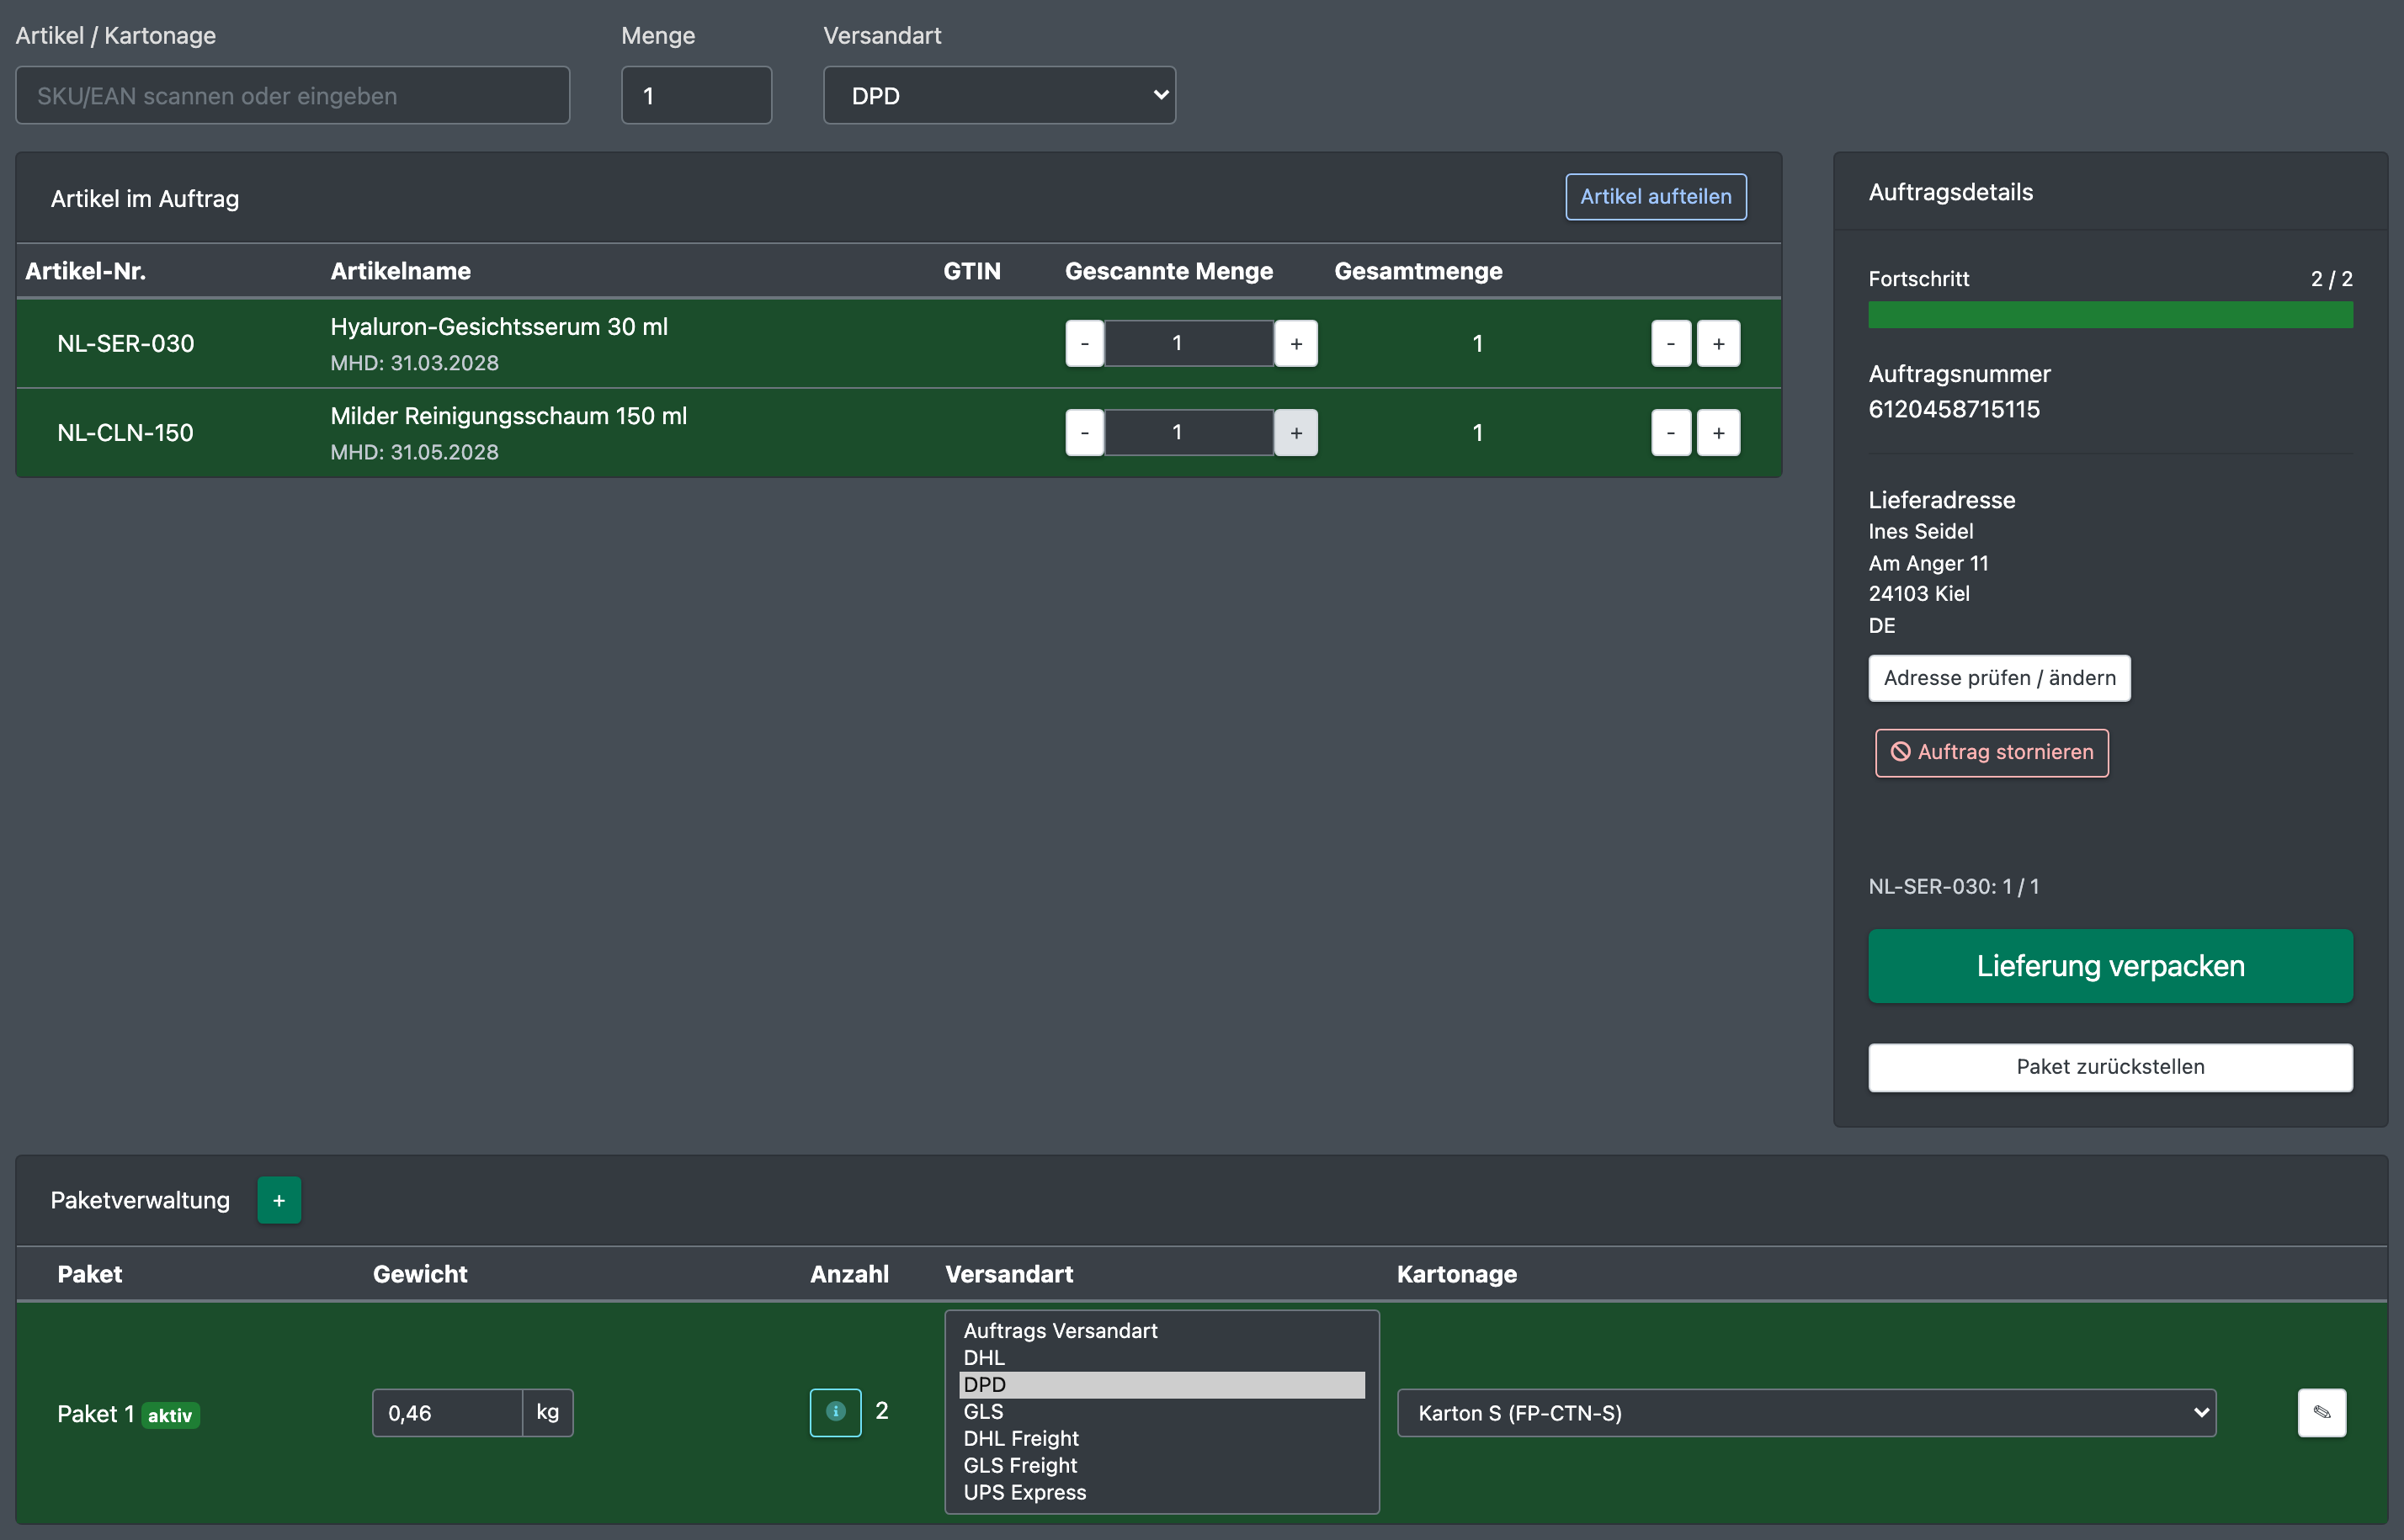The width and height of the screenshot is (2404, 1540).
Task: Click the green Fortschritt progress bar
Action: coord(2110,314)
